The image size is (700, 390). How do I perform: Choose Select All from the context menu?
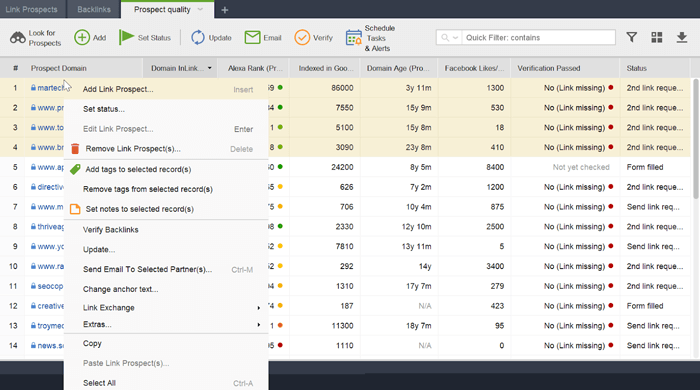167,383
